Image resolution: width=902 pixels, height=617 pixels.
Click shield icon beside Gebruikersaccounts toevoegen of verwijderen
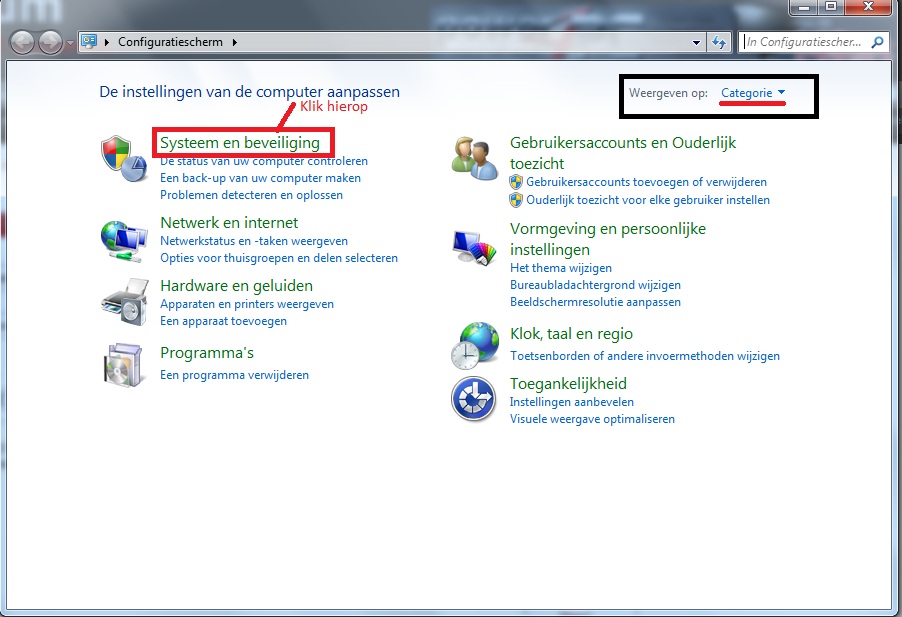516,182
